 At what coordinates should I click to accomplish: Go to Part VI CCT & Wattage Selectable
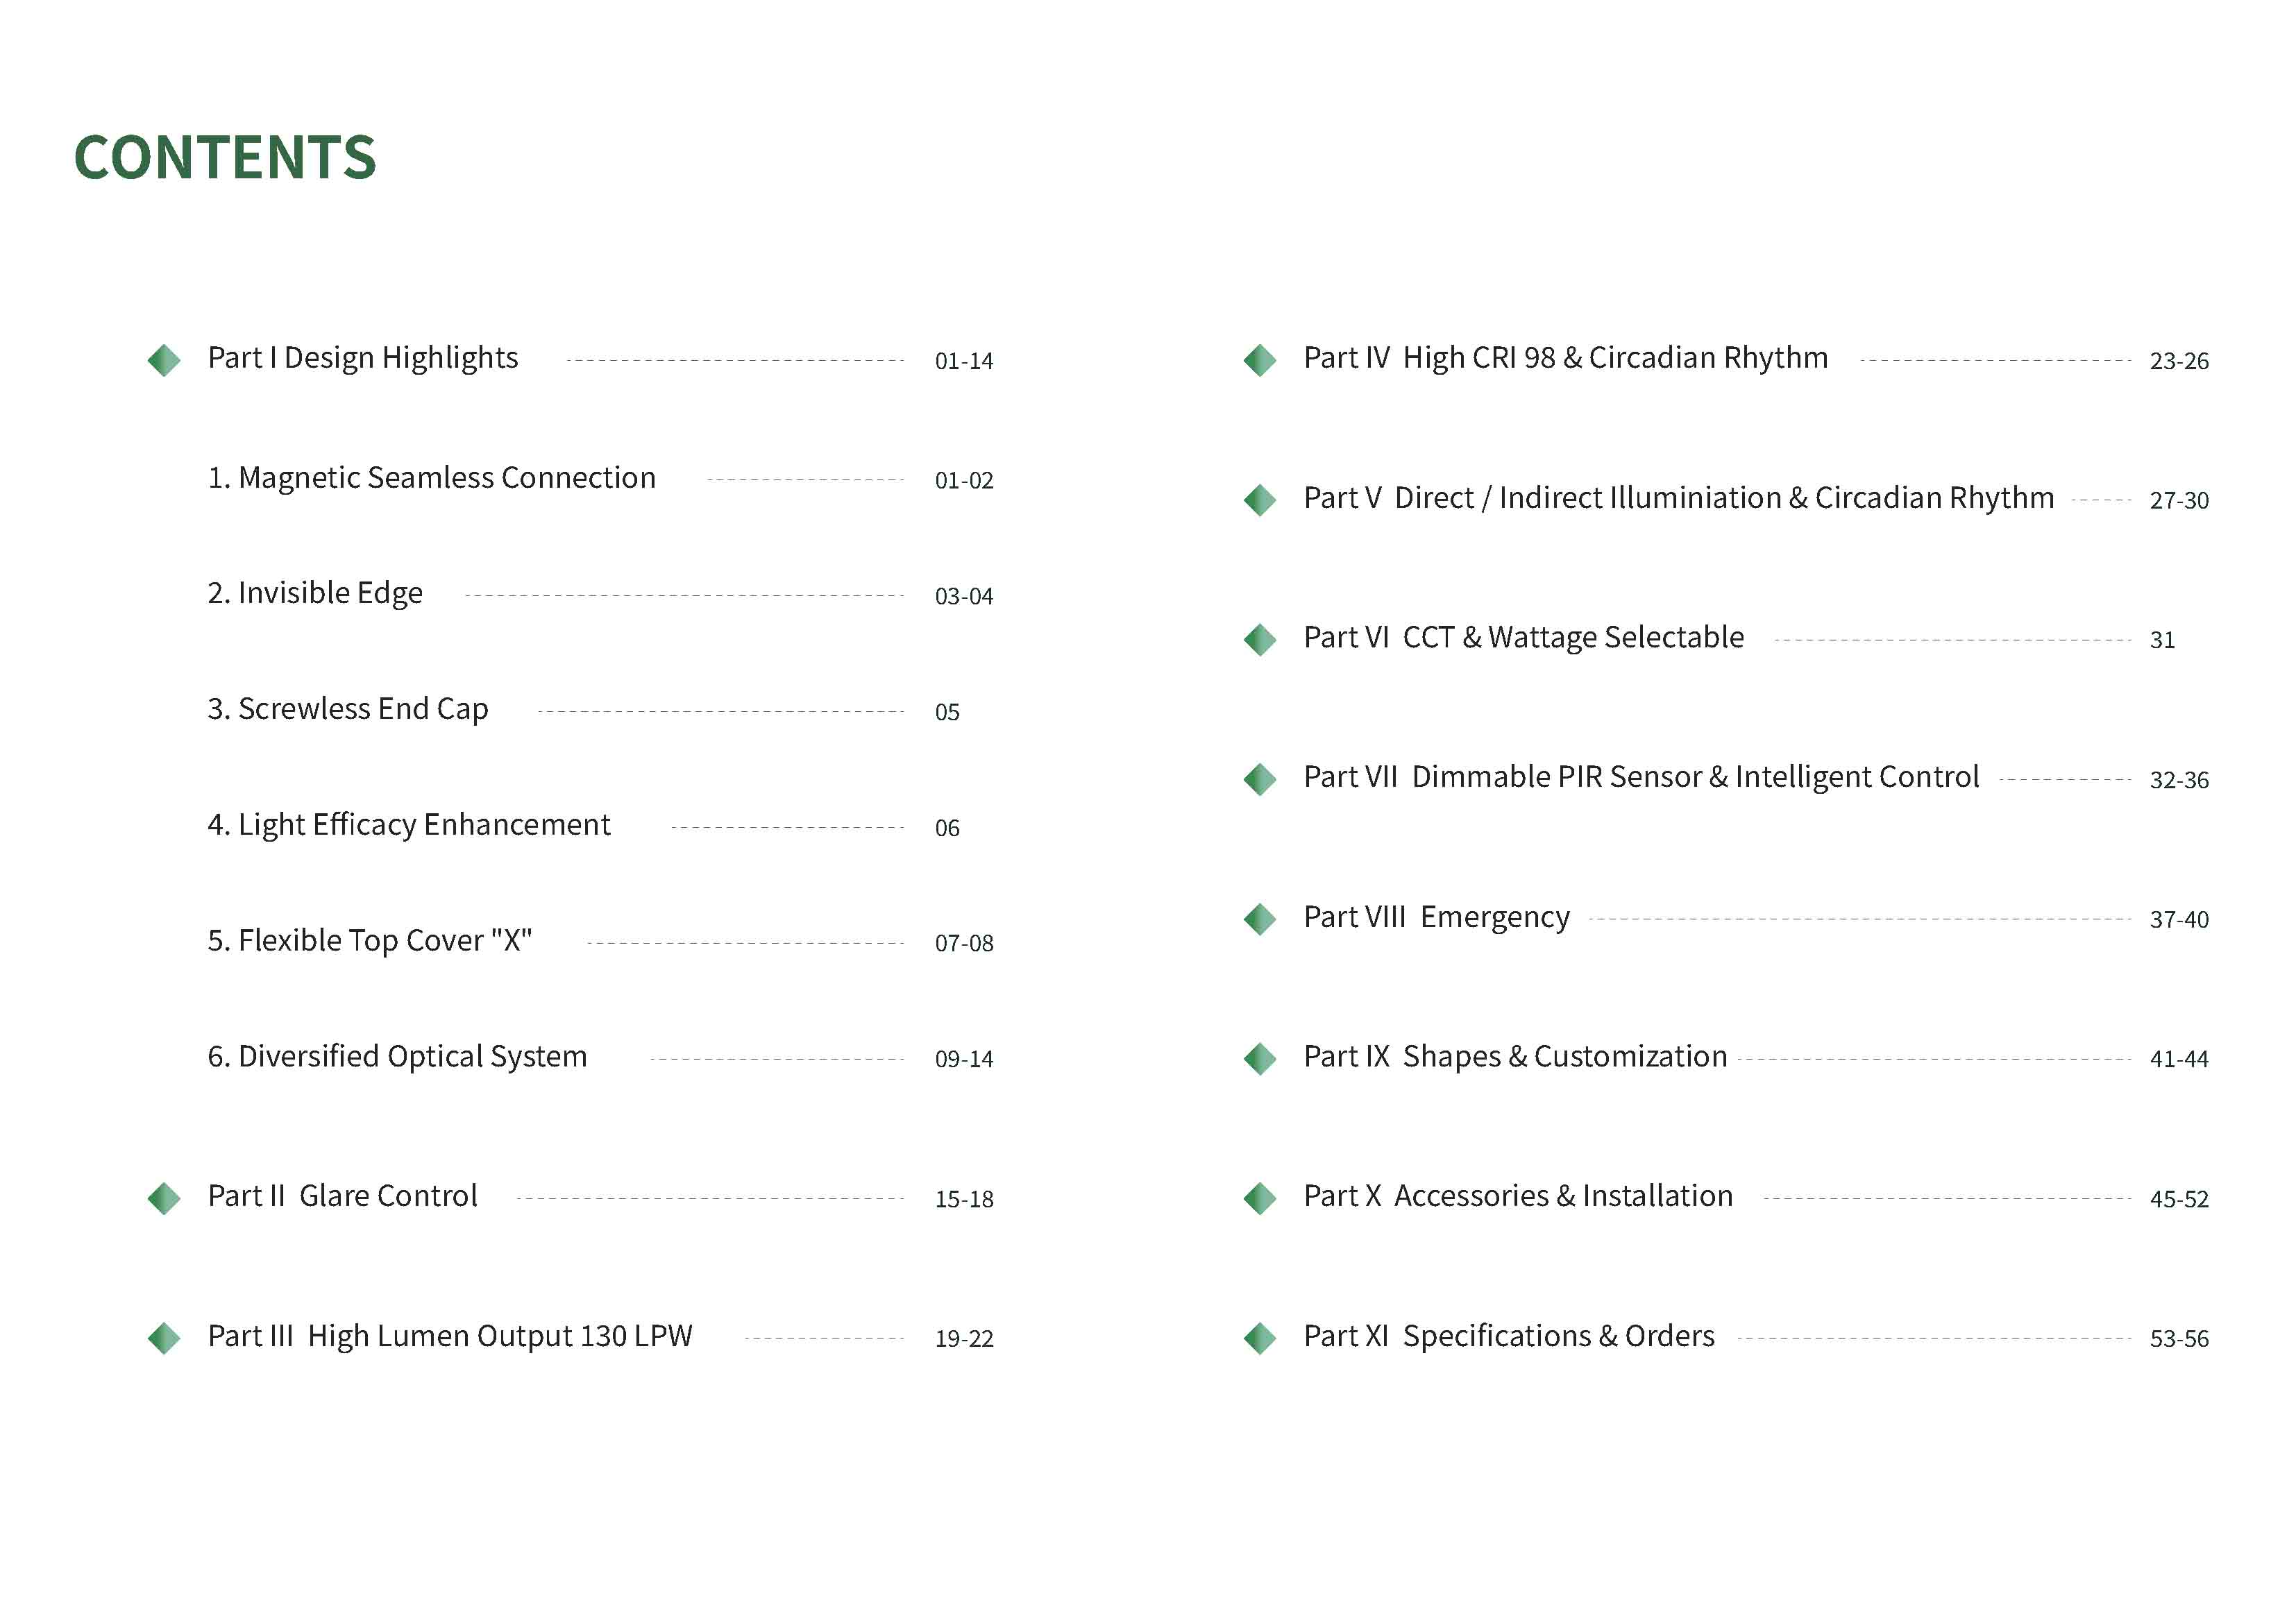coord(1524,638)
